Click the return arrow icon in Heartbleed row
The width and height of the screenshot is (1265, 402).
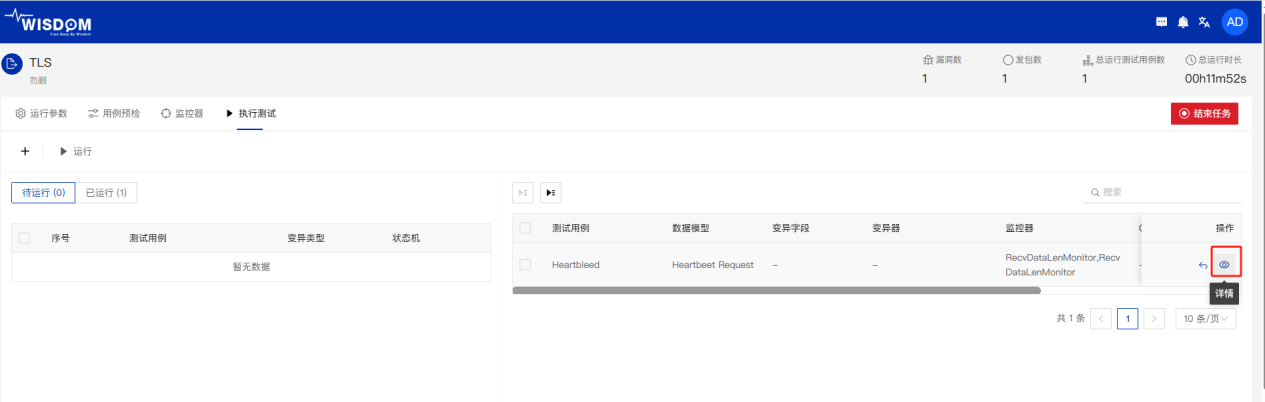[x=1203, y=265]
